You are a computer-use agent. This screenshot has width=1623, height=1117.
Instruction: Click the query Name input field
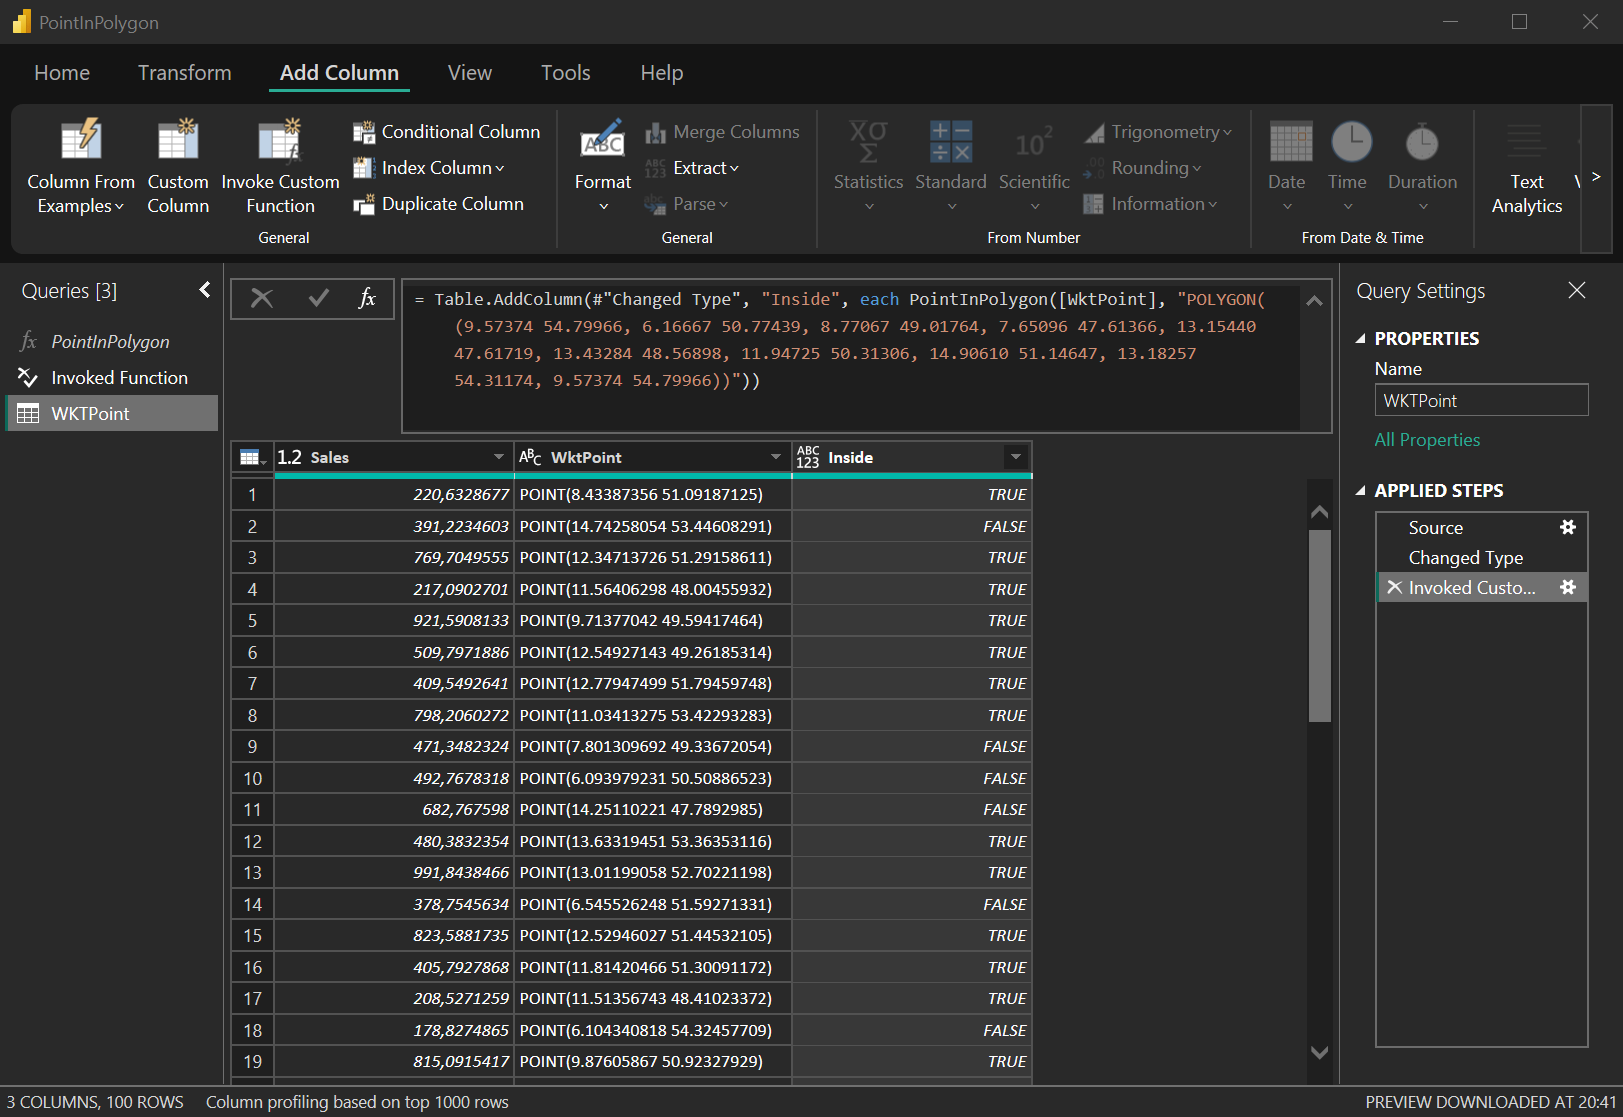(x=1481, y=400)
